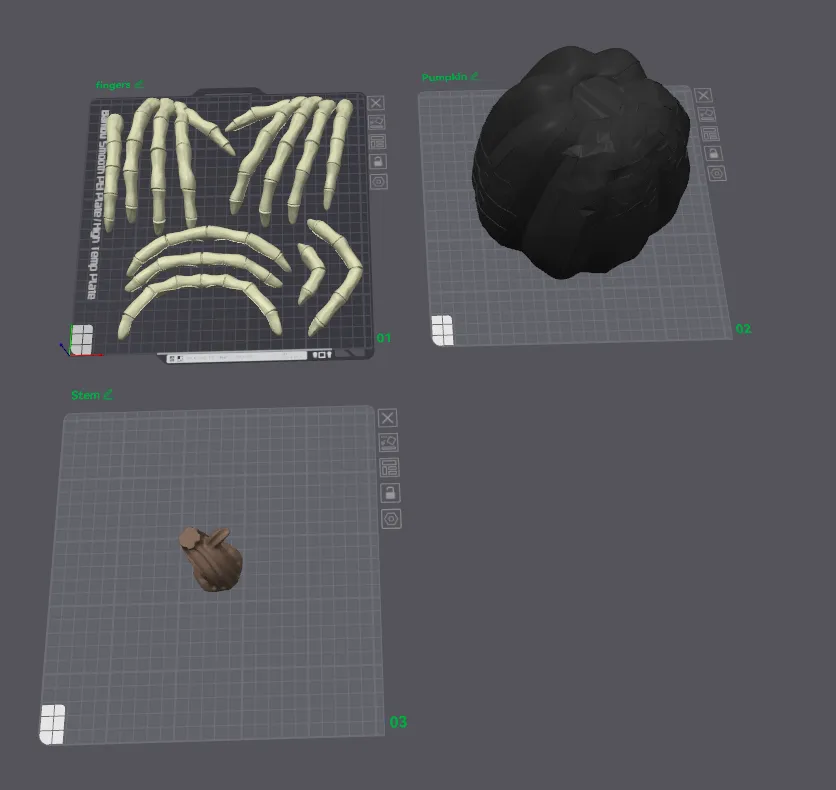Open plate settings for the Pumpkin plate
The image size is (836, 790).
pyautogui.click(x=717, y=172)
